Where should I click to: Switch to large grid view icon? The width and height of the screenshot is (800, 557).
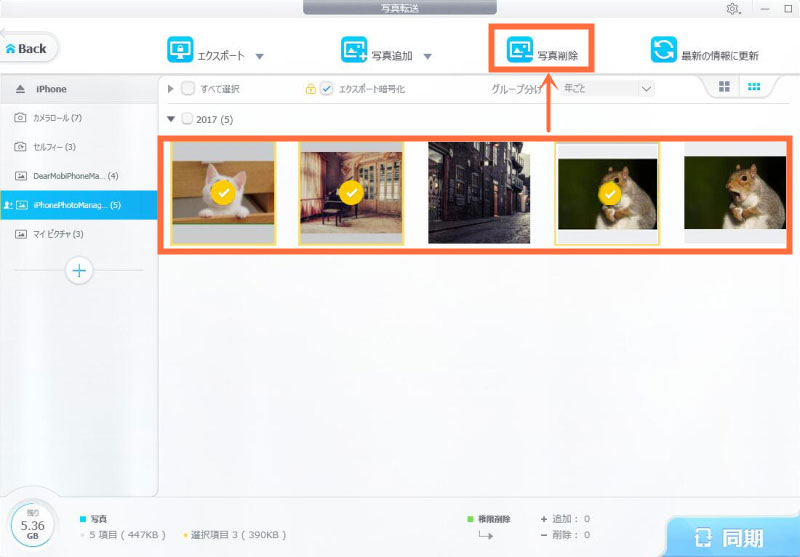(725, 88)
